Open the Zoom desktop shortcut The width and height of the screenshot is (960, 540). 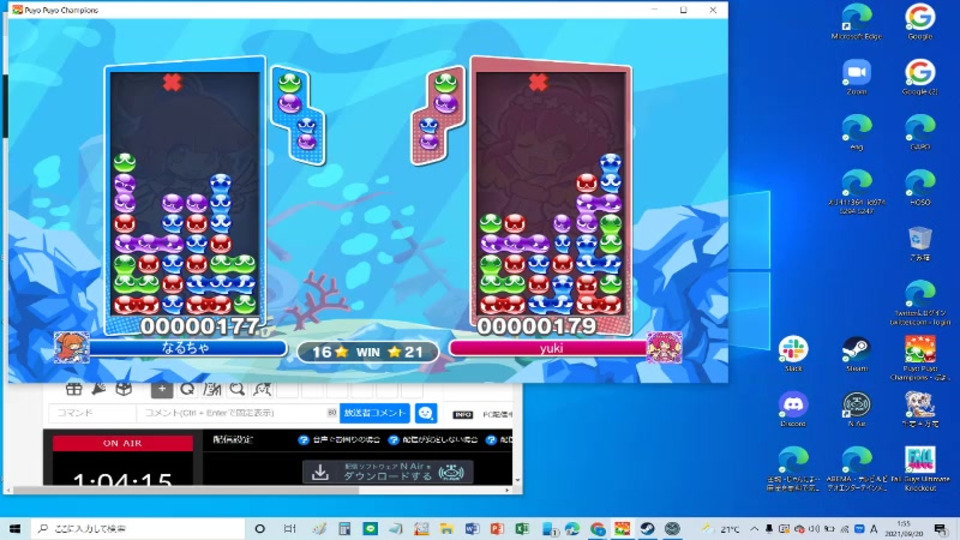point(857,77)
